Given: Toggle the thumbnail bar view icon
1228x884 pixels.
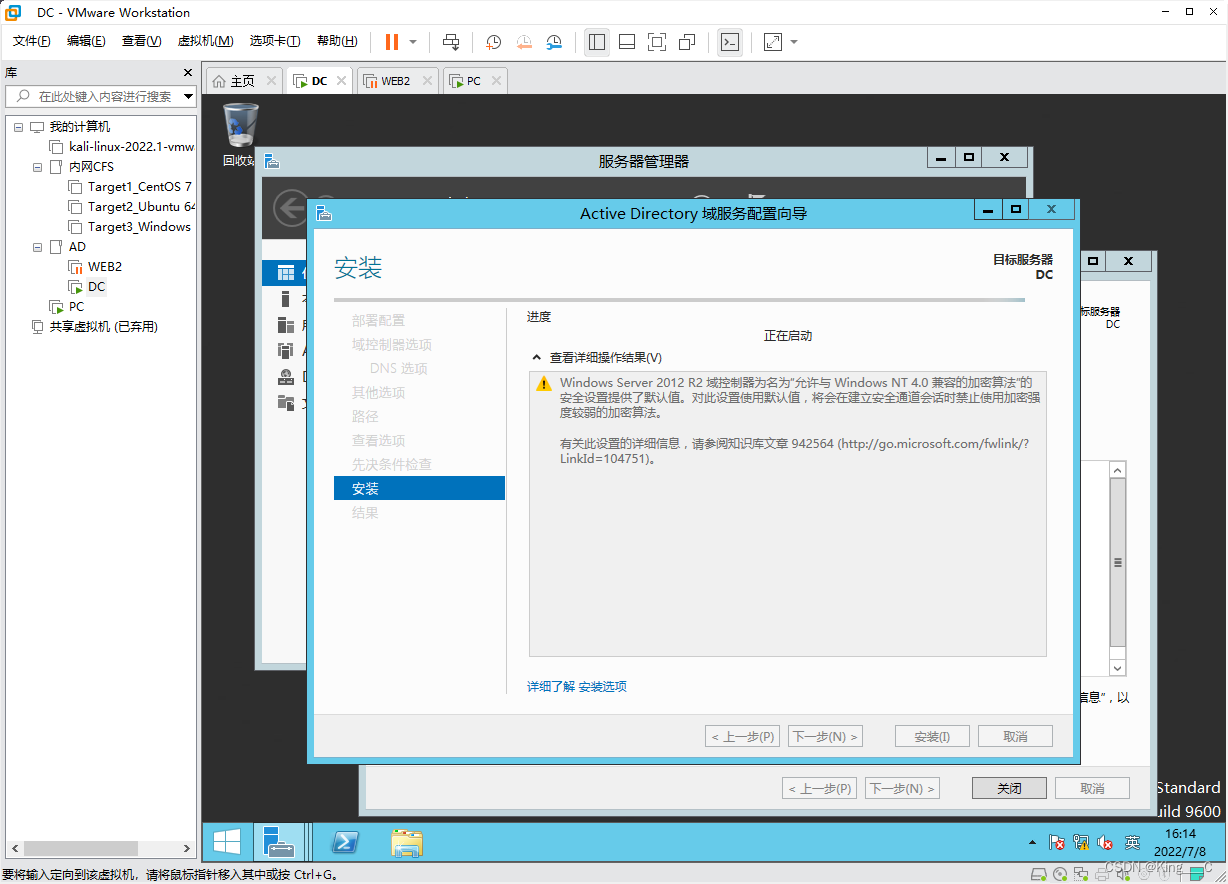Looking at the screenshot, I should click(x=627, y=42).
